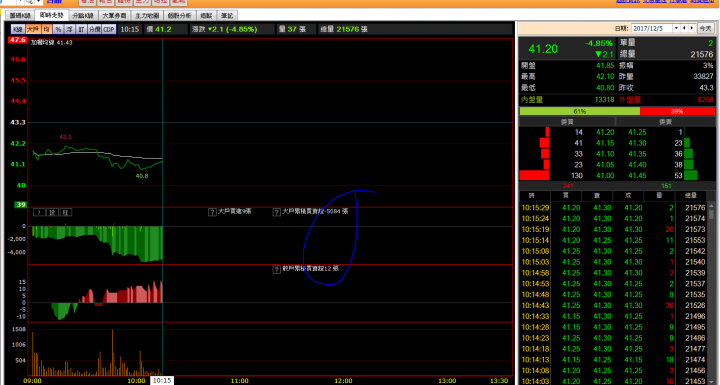
Task: Click the first orange toolbar button at top
Action: pyautogui.click(x=87, y=2)
